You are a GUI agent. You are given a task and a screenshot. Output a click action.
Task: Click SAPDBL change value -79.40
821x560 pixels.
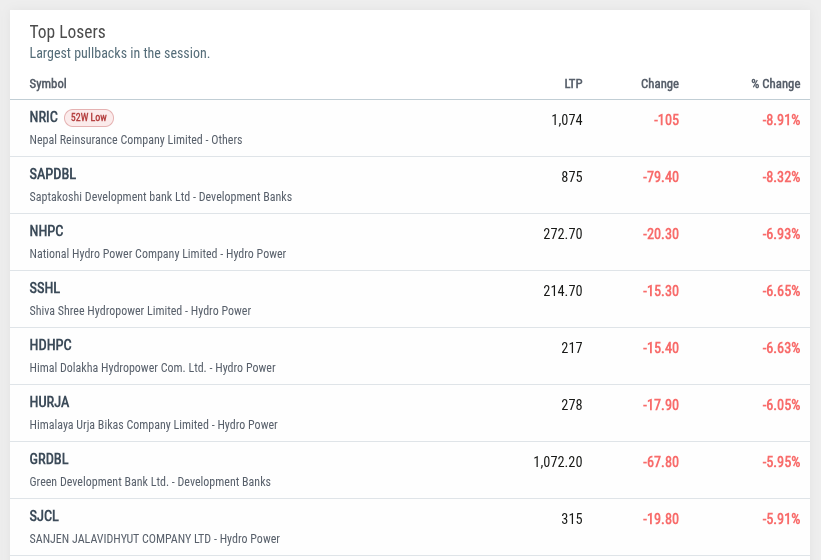pyautogui.click(x=661, y=177)
